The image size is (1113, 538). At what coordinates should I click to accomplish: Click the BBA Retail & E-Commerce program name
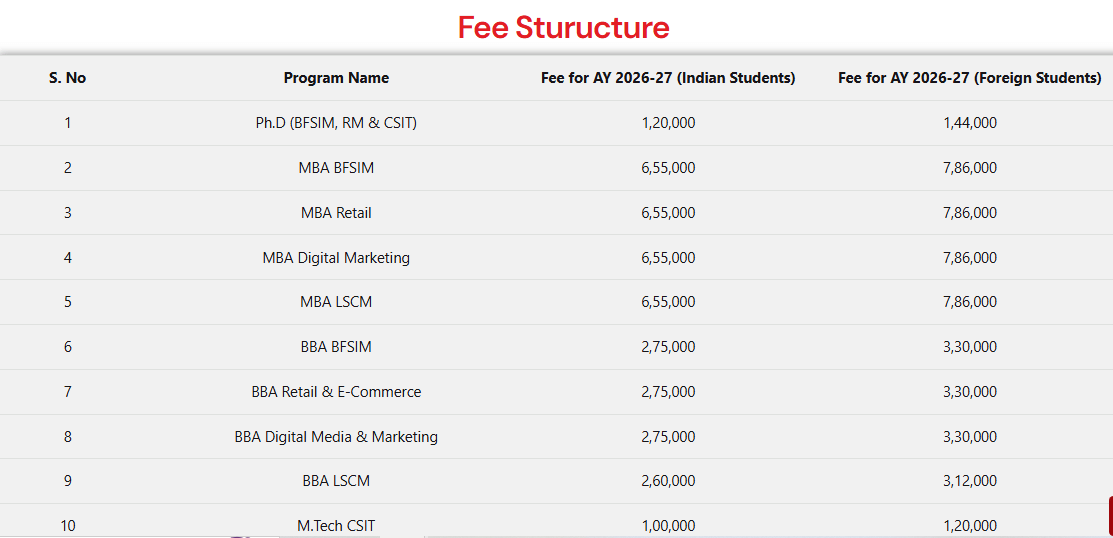coord(336,392)
